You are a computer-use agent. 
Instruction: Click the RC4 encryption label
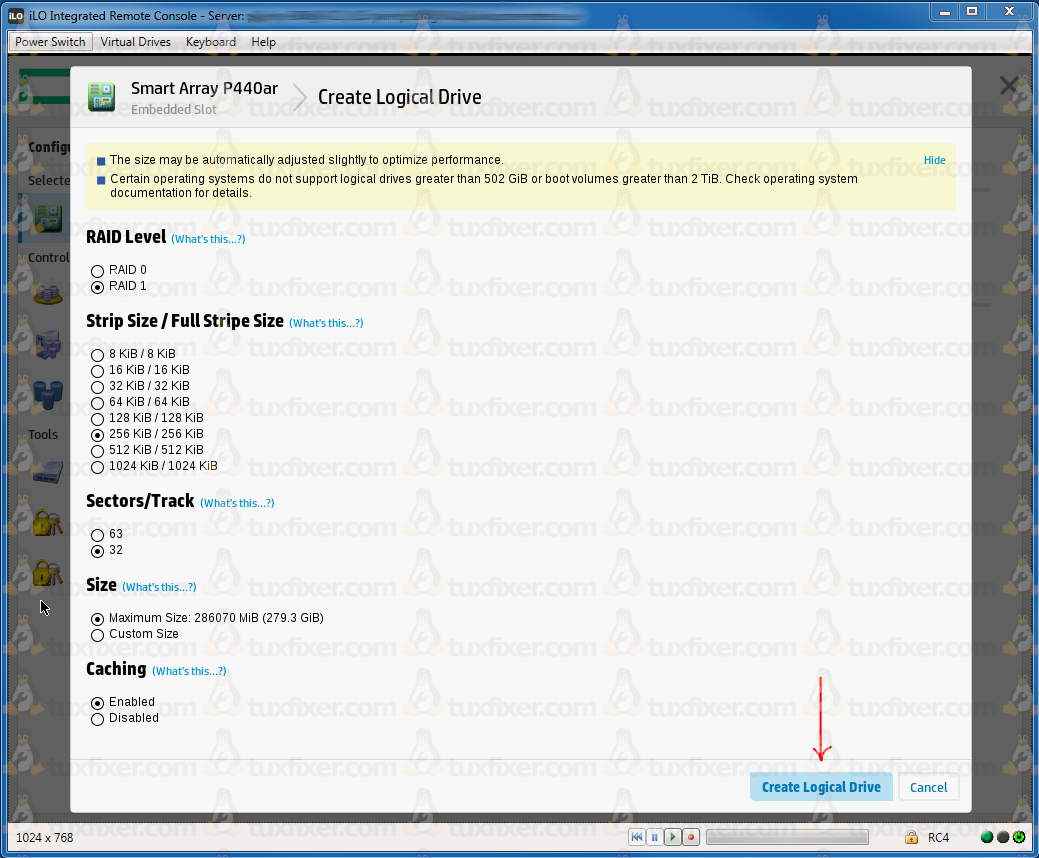click(x=938, y=837)
